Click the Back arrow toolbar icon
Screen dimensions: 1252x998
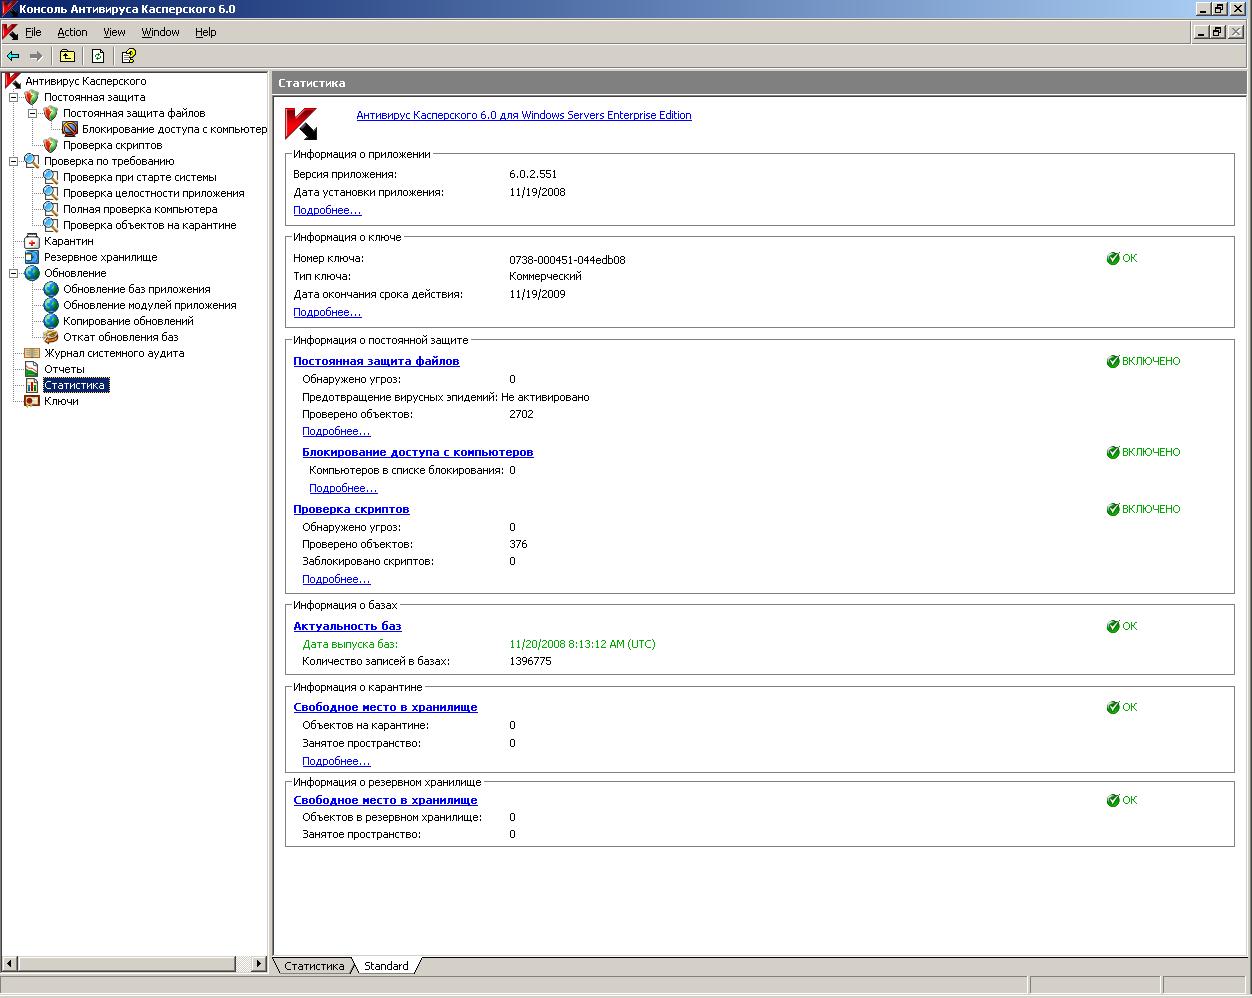click(13, 56)
